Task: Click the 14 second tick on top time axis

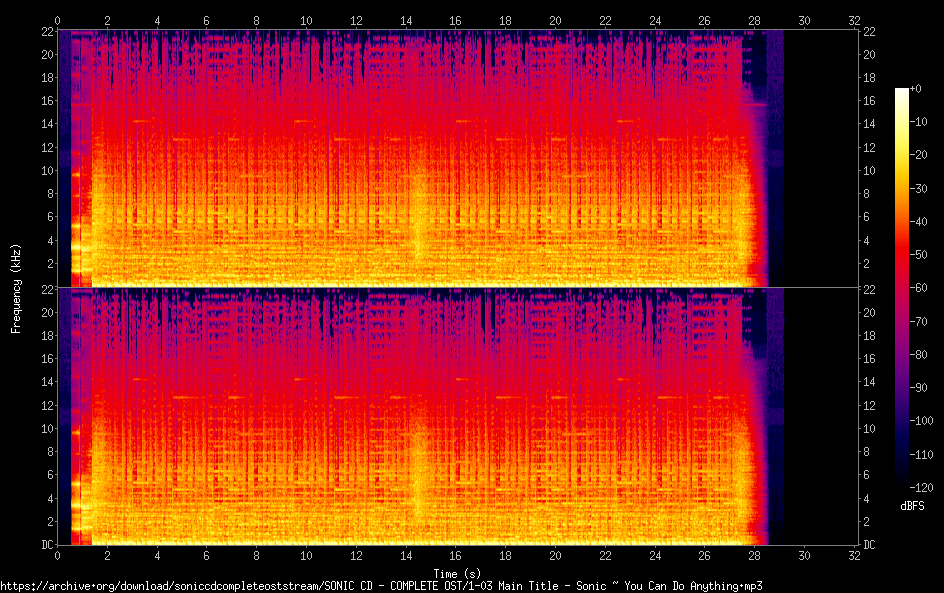Action: tap(406, 20)
